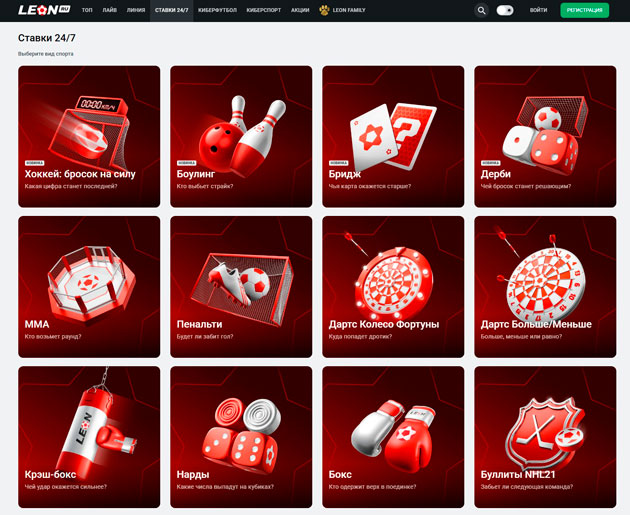This screenshot has height=515, width=630.
Task: Click the checkers and dice Нарды icon
Action: point(241,435)
